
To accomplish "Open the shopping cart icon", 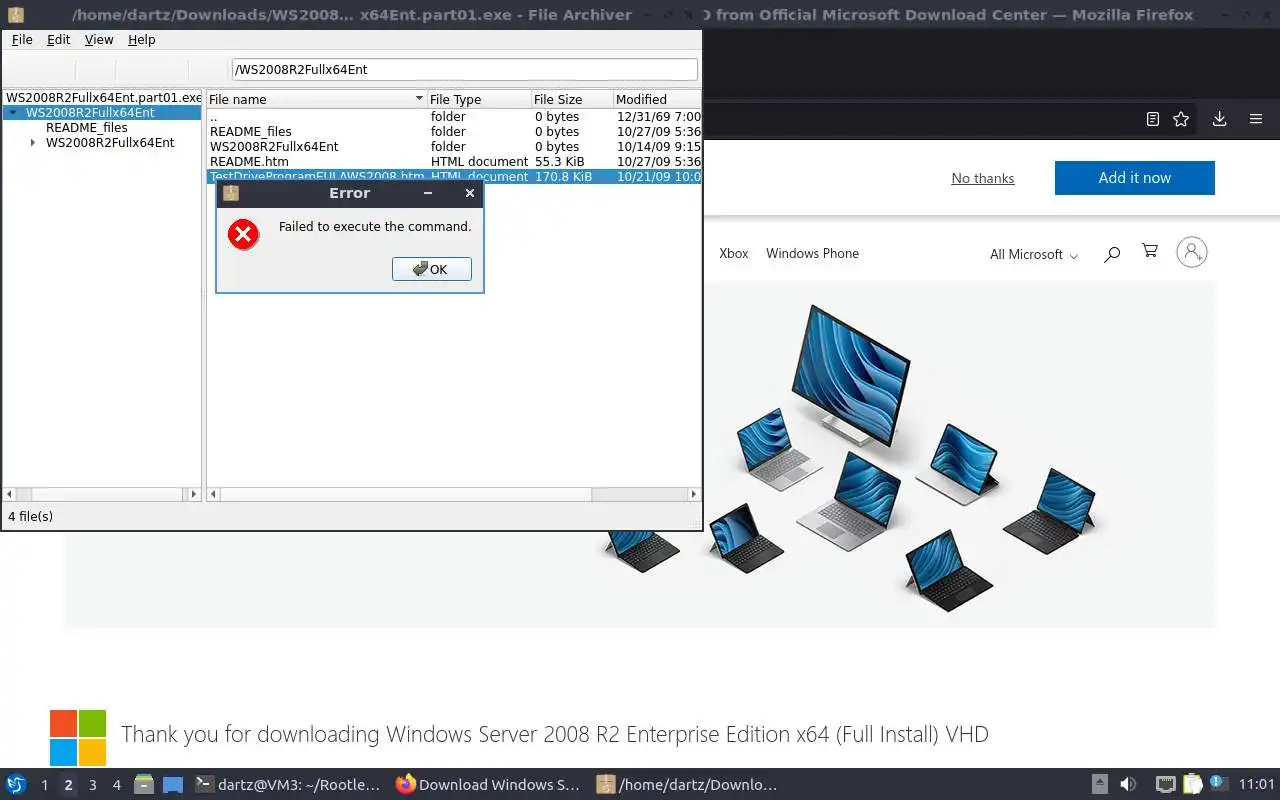I will (x=1150, y=252).
